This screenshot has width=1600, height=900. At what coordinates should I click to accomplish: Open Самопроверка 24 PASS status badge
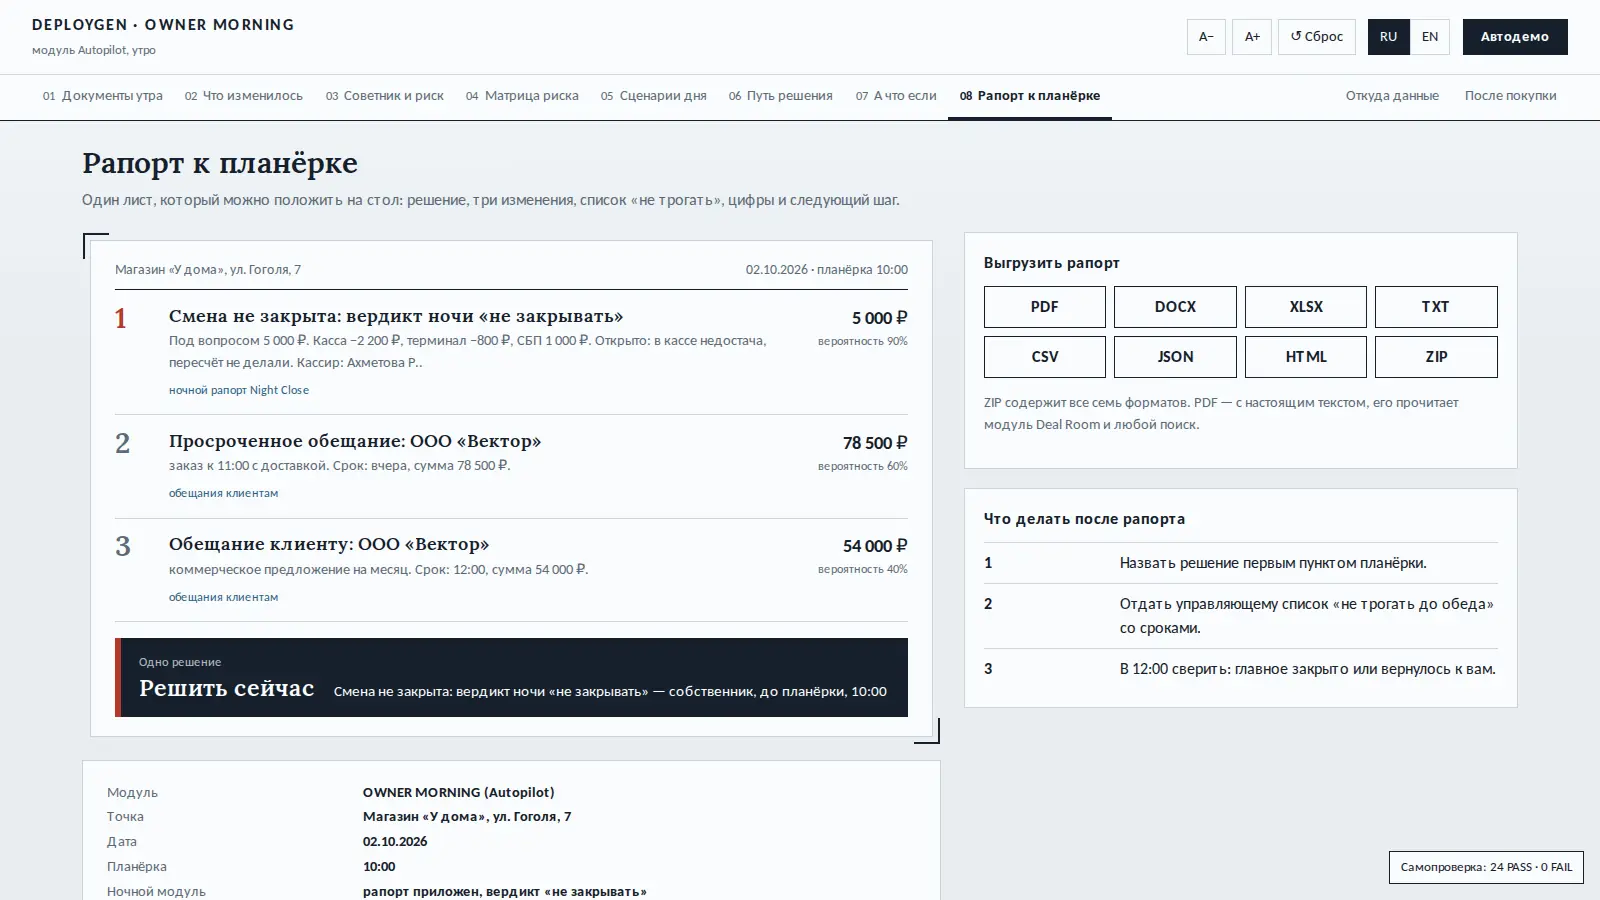[1486, 867]
